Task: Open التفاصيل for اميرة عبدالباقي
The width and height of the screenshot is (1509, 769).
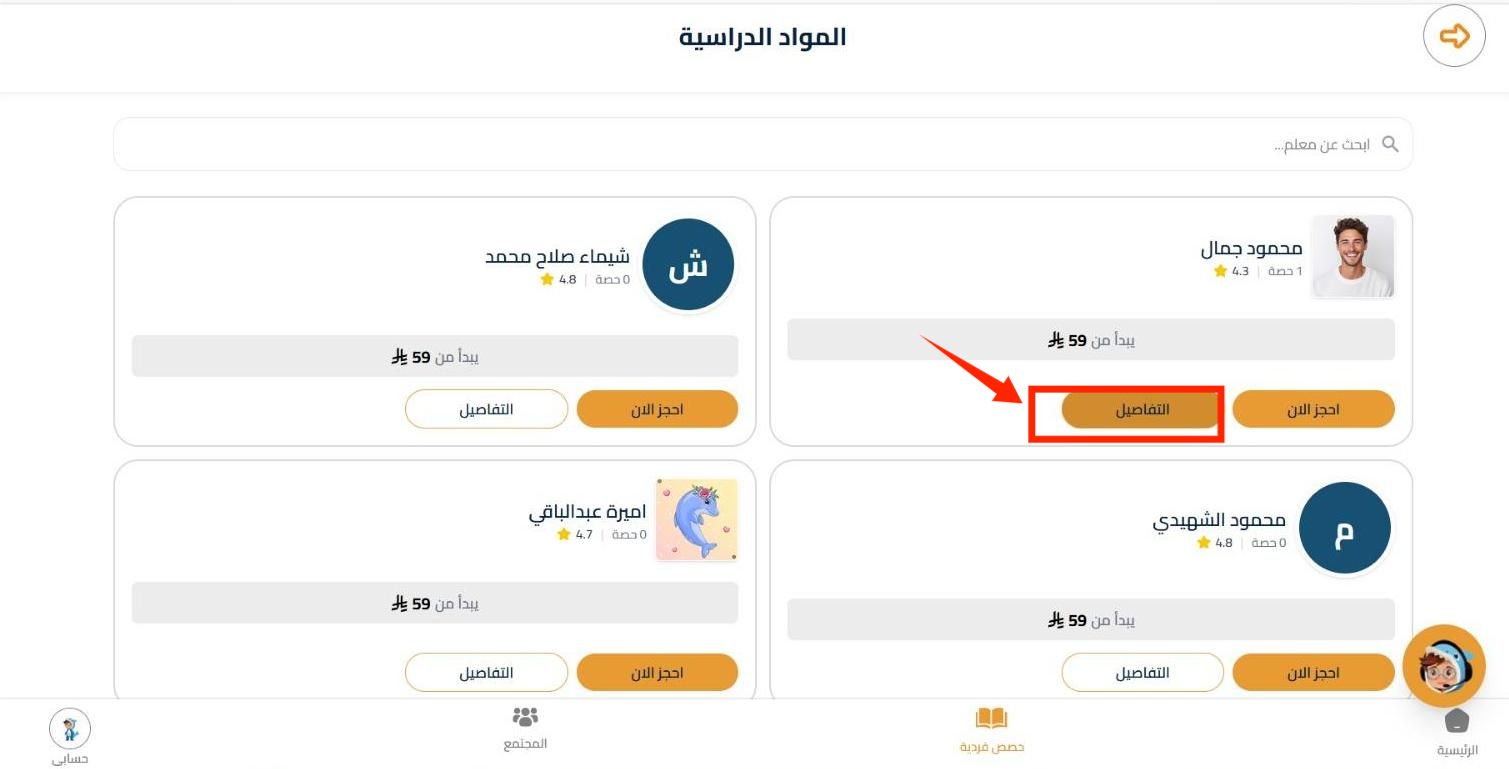Action: 486,673
